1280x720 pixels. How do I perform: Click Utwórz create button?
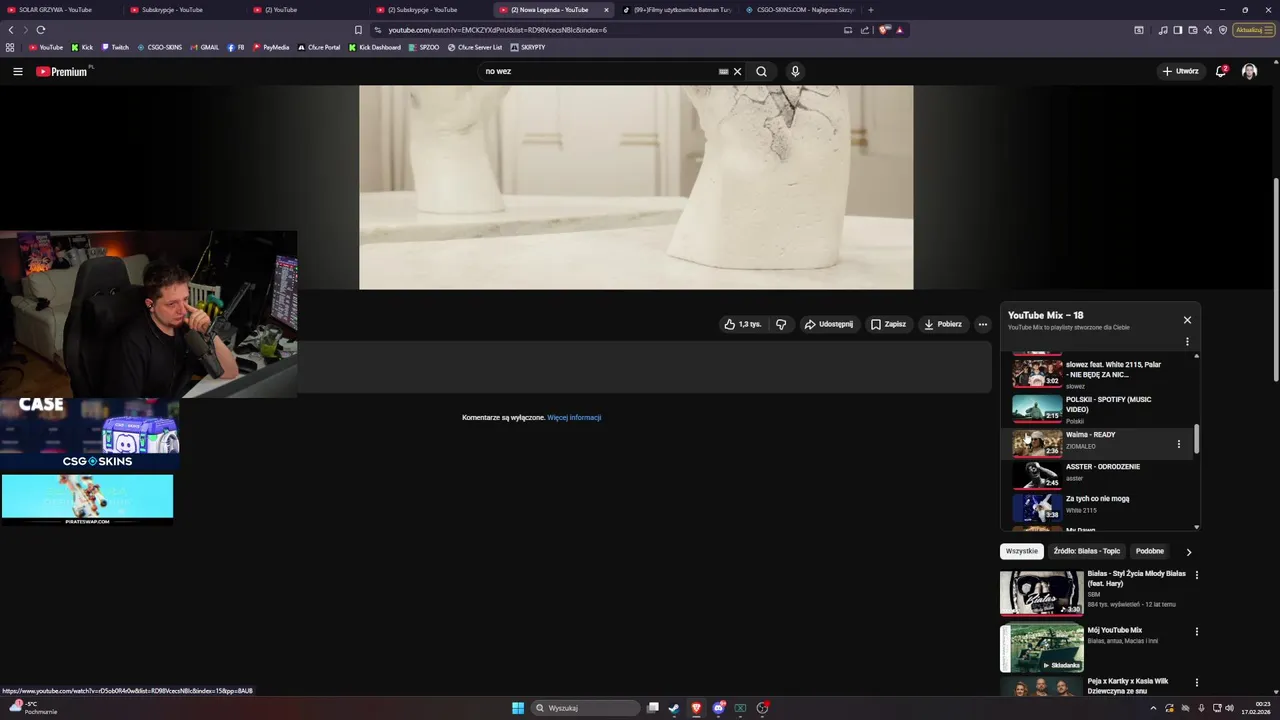[1180, 72]
